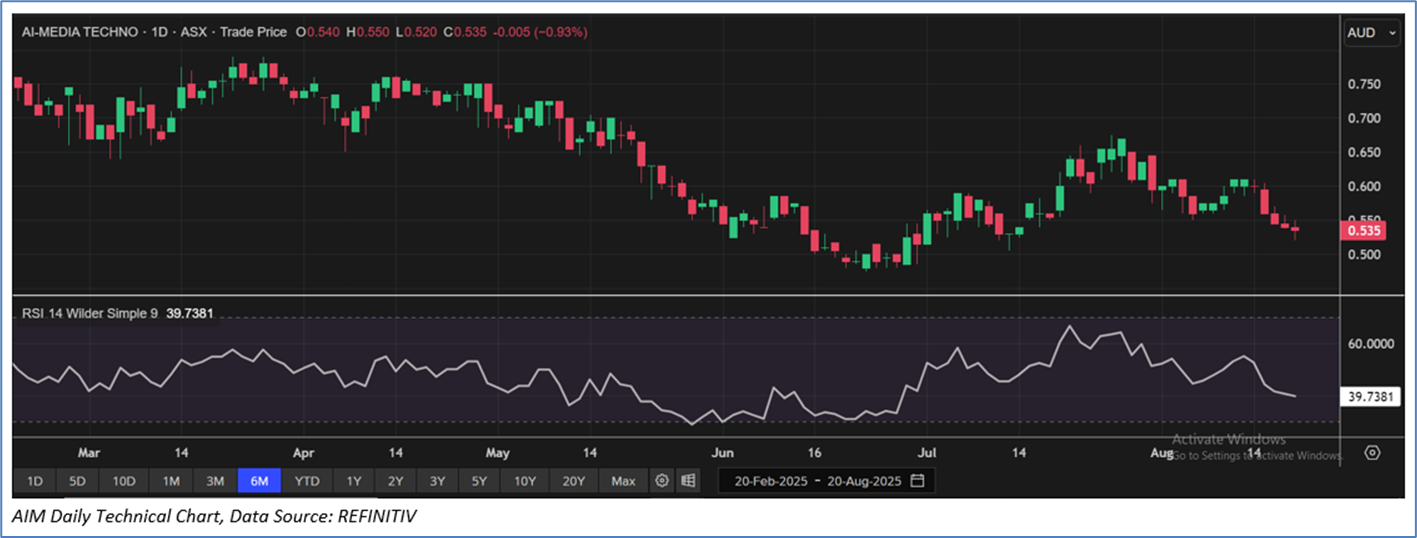Click the RSI 14 Wilder Simple 9 label
The width and height of the screenshot is (1417, 538).
pyautogui.click(x=92, y=314)
